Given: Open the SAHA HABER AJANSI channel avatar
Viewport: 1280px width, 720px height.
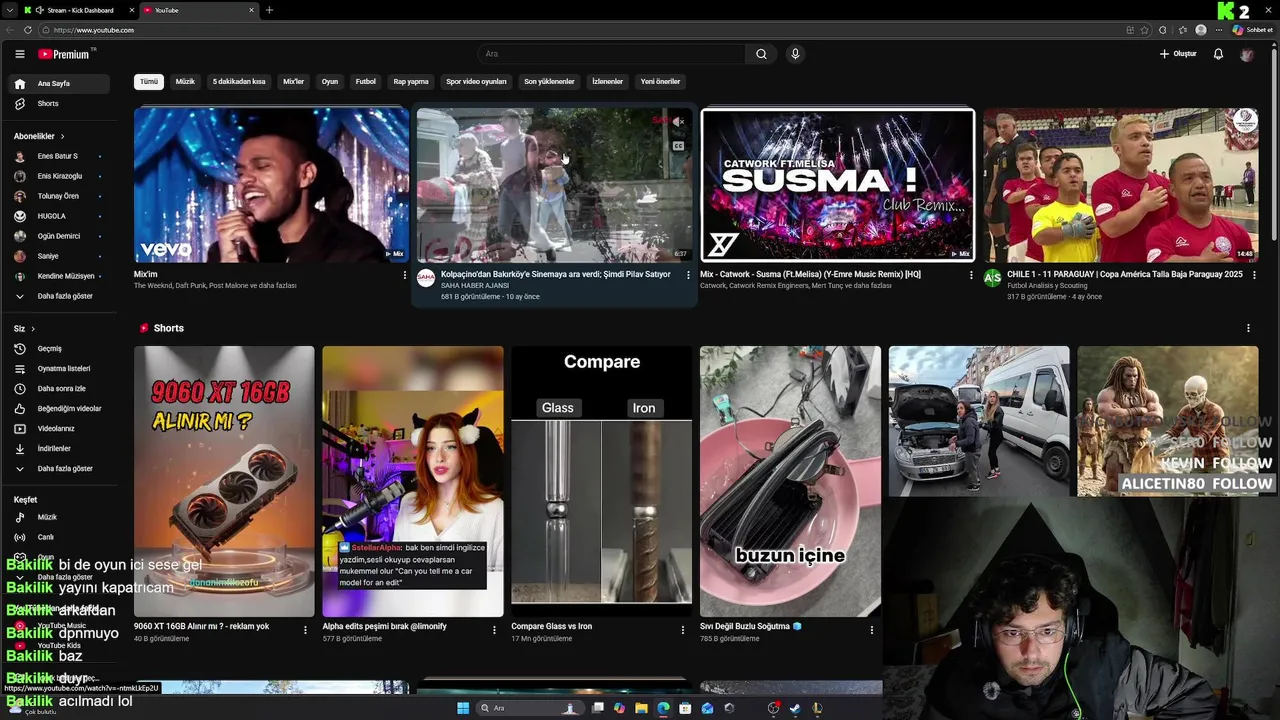Looking at the screenshot, I should (x=426, y=278).
